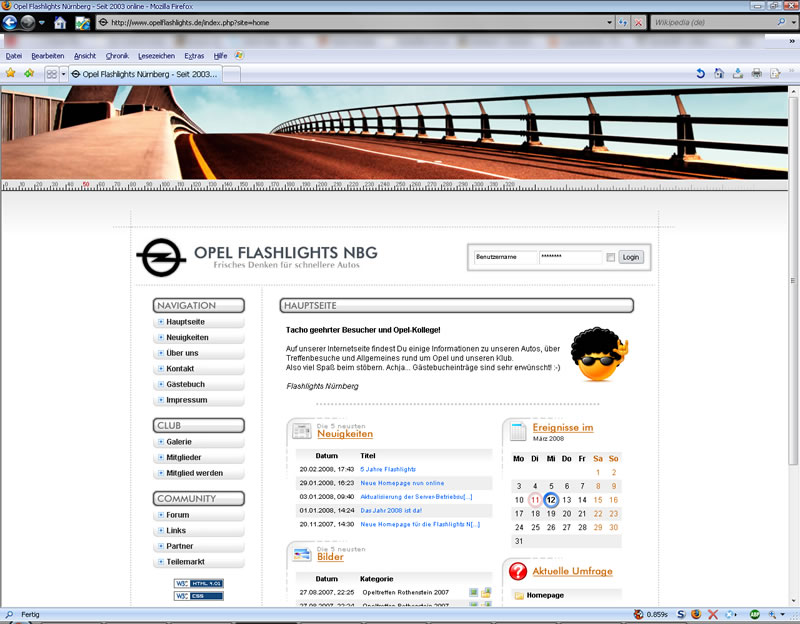Click the yellow bookmark star icon

point(10,73)
